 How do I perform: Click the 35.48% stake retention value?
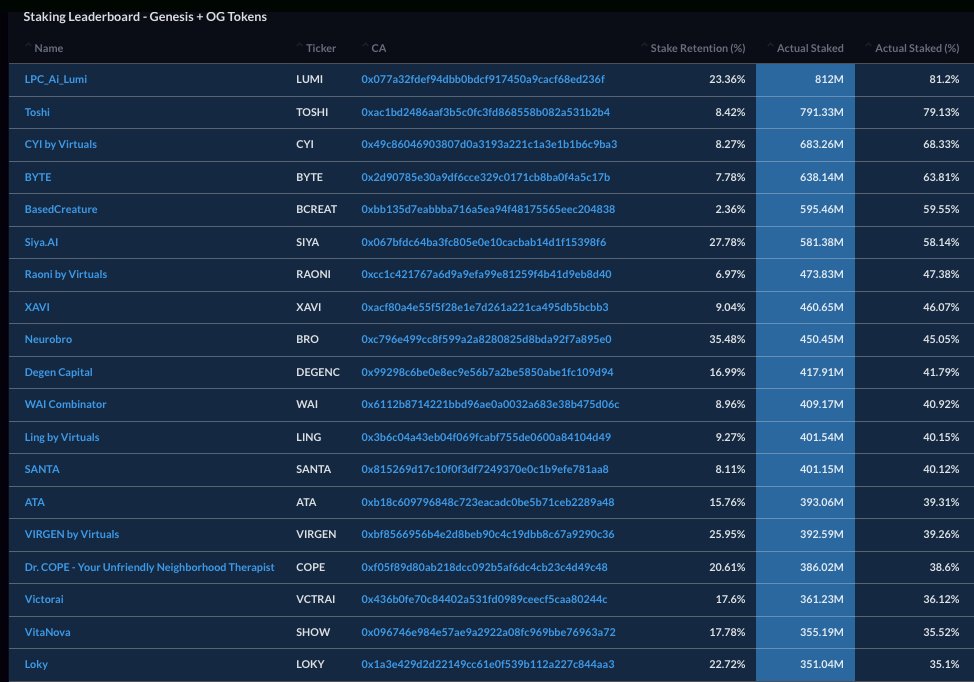point(727,339)
